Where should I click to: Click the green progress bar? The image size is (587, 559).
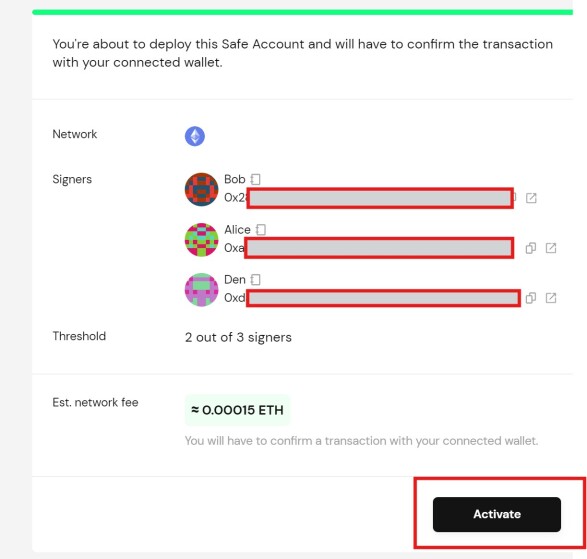(302, 12)
